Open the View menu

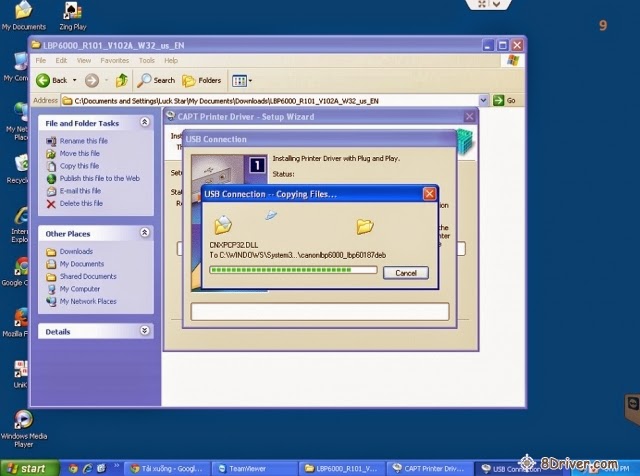point(84,60)
